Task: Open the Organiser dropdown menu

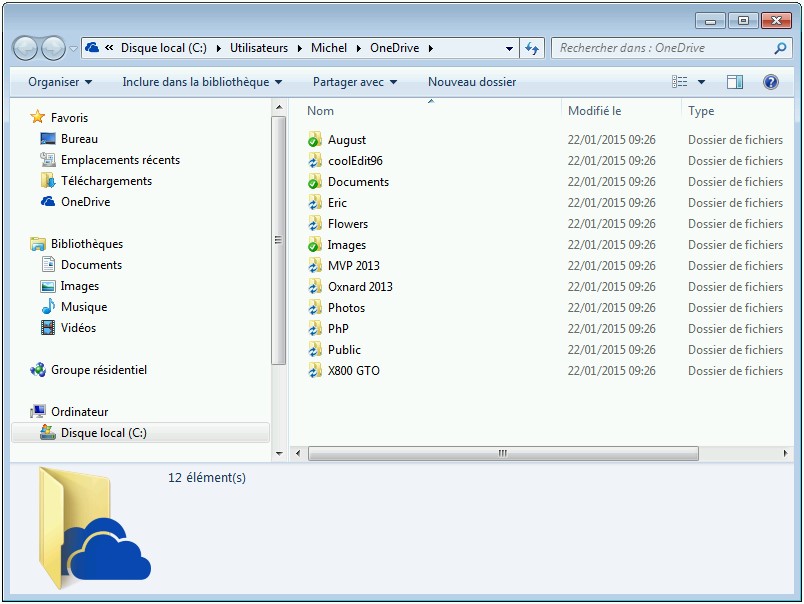Action: coord(60,82)
